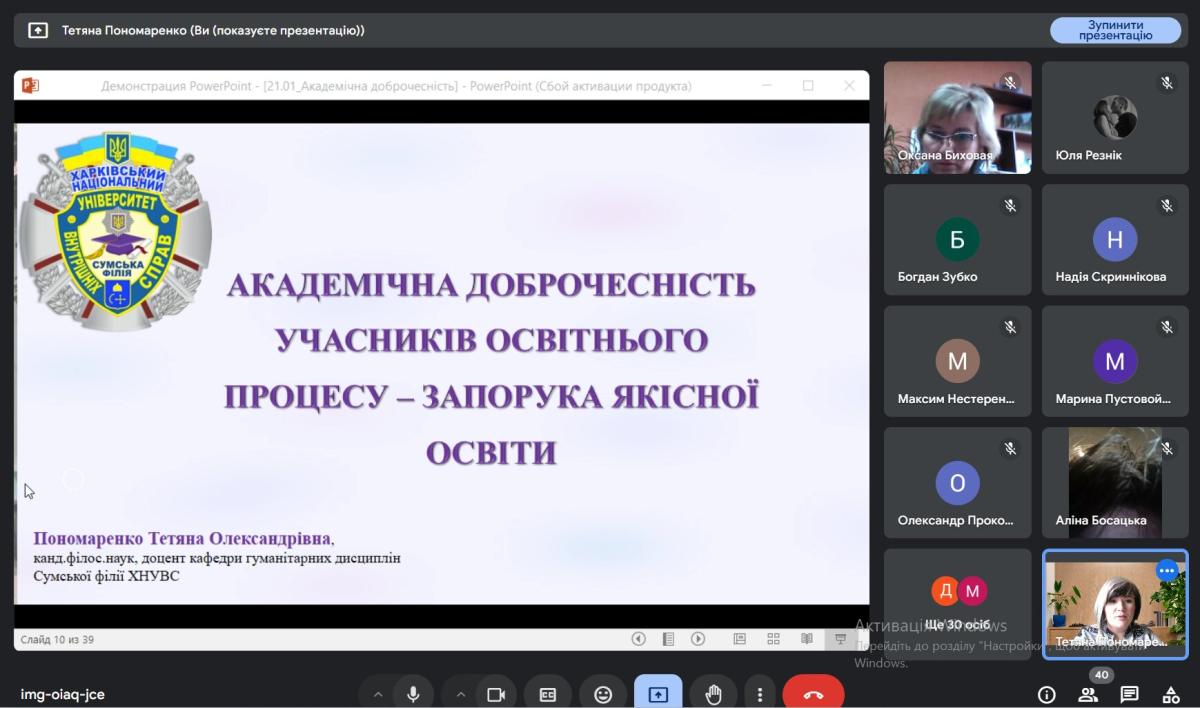Stop presenting with Зупинити презентацію button
1200x708 pixels.
coord(1115,30)
